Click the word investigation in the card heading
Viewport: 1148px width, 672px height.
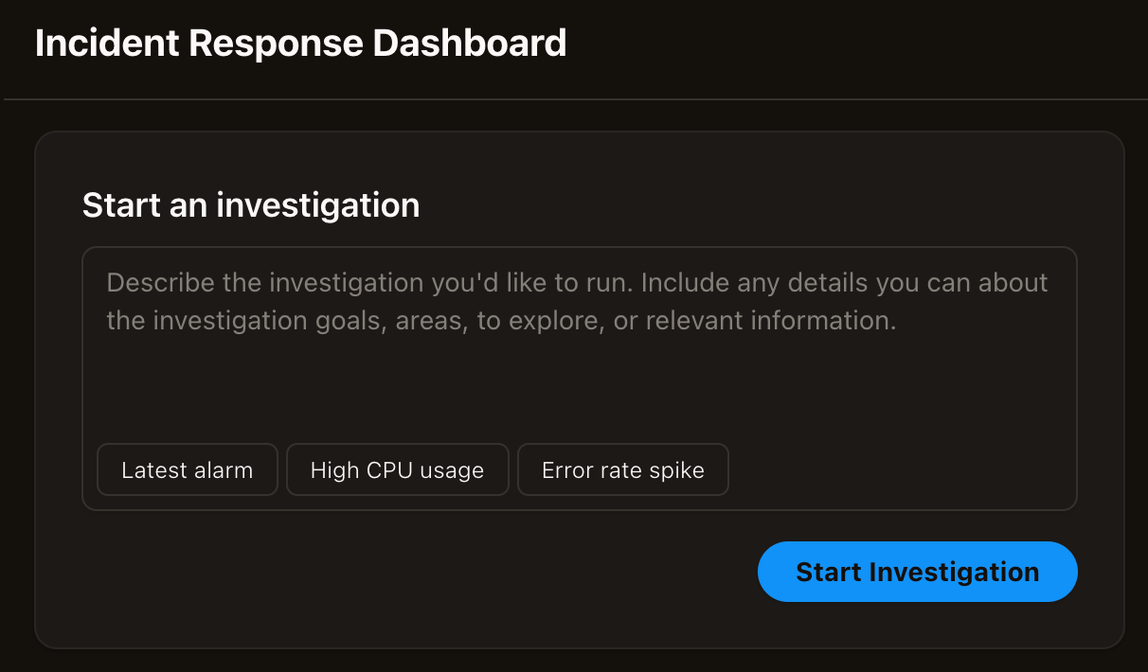318,205
